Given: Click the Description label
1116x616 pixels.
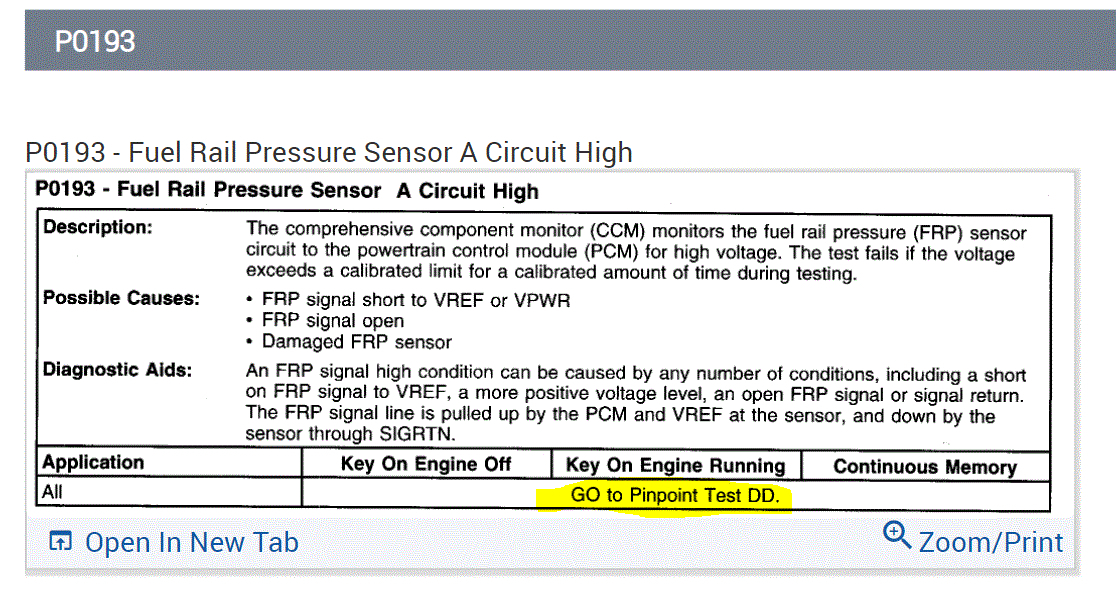Looking at the screenshot, I should coord(98,228).
